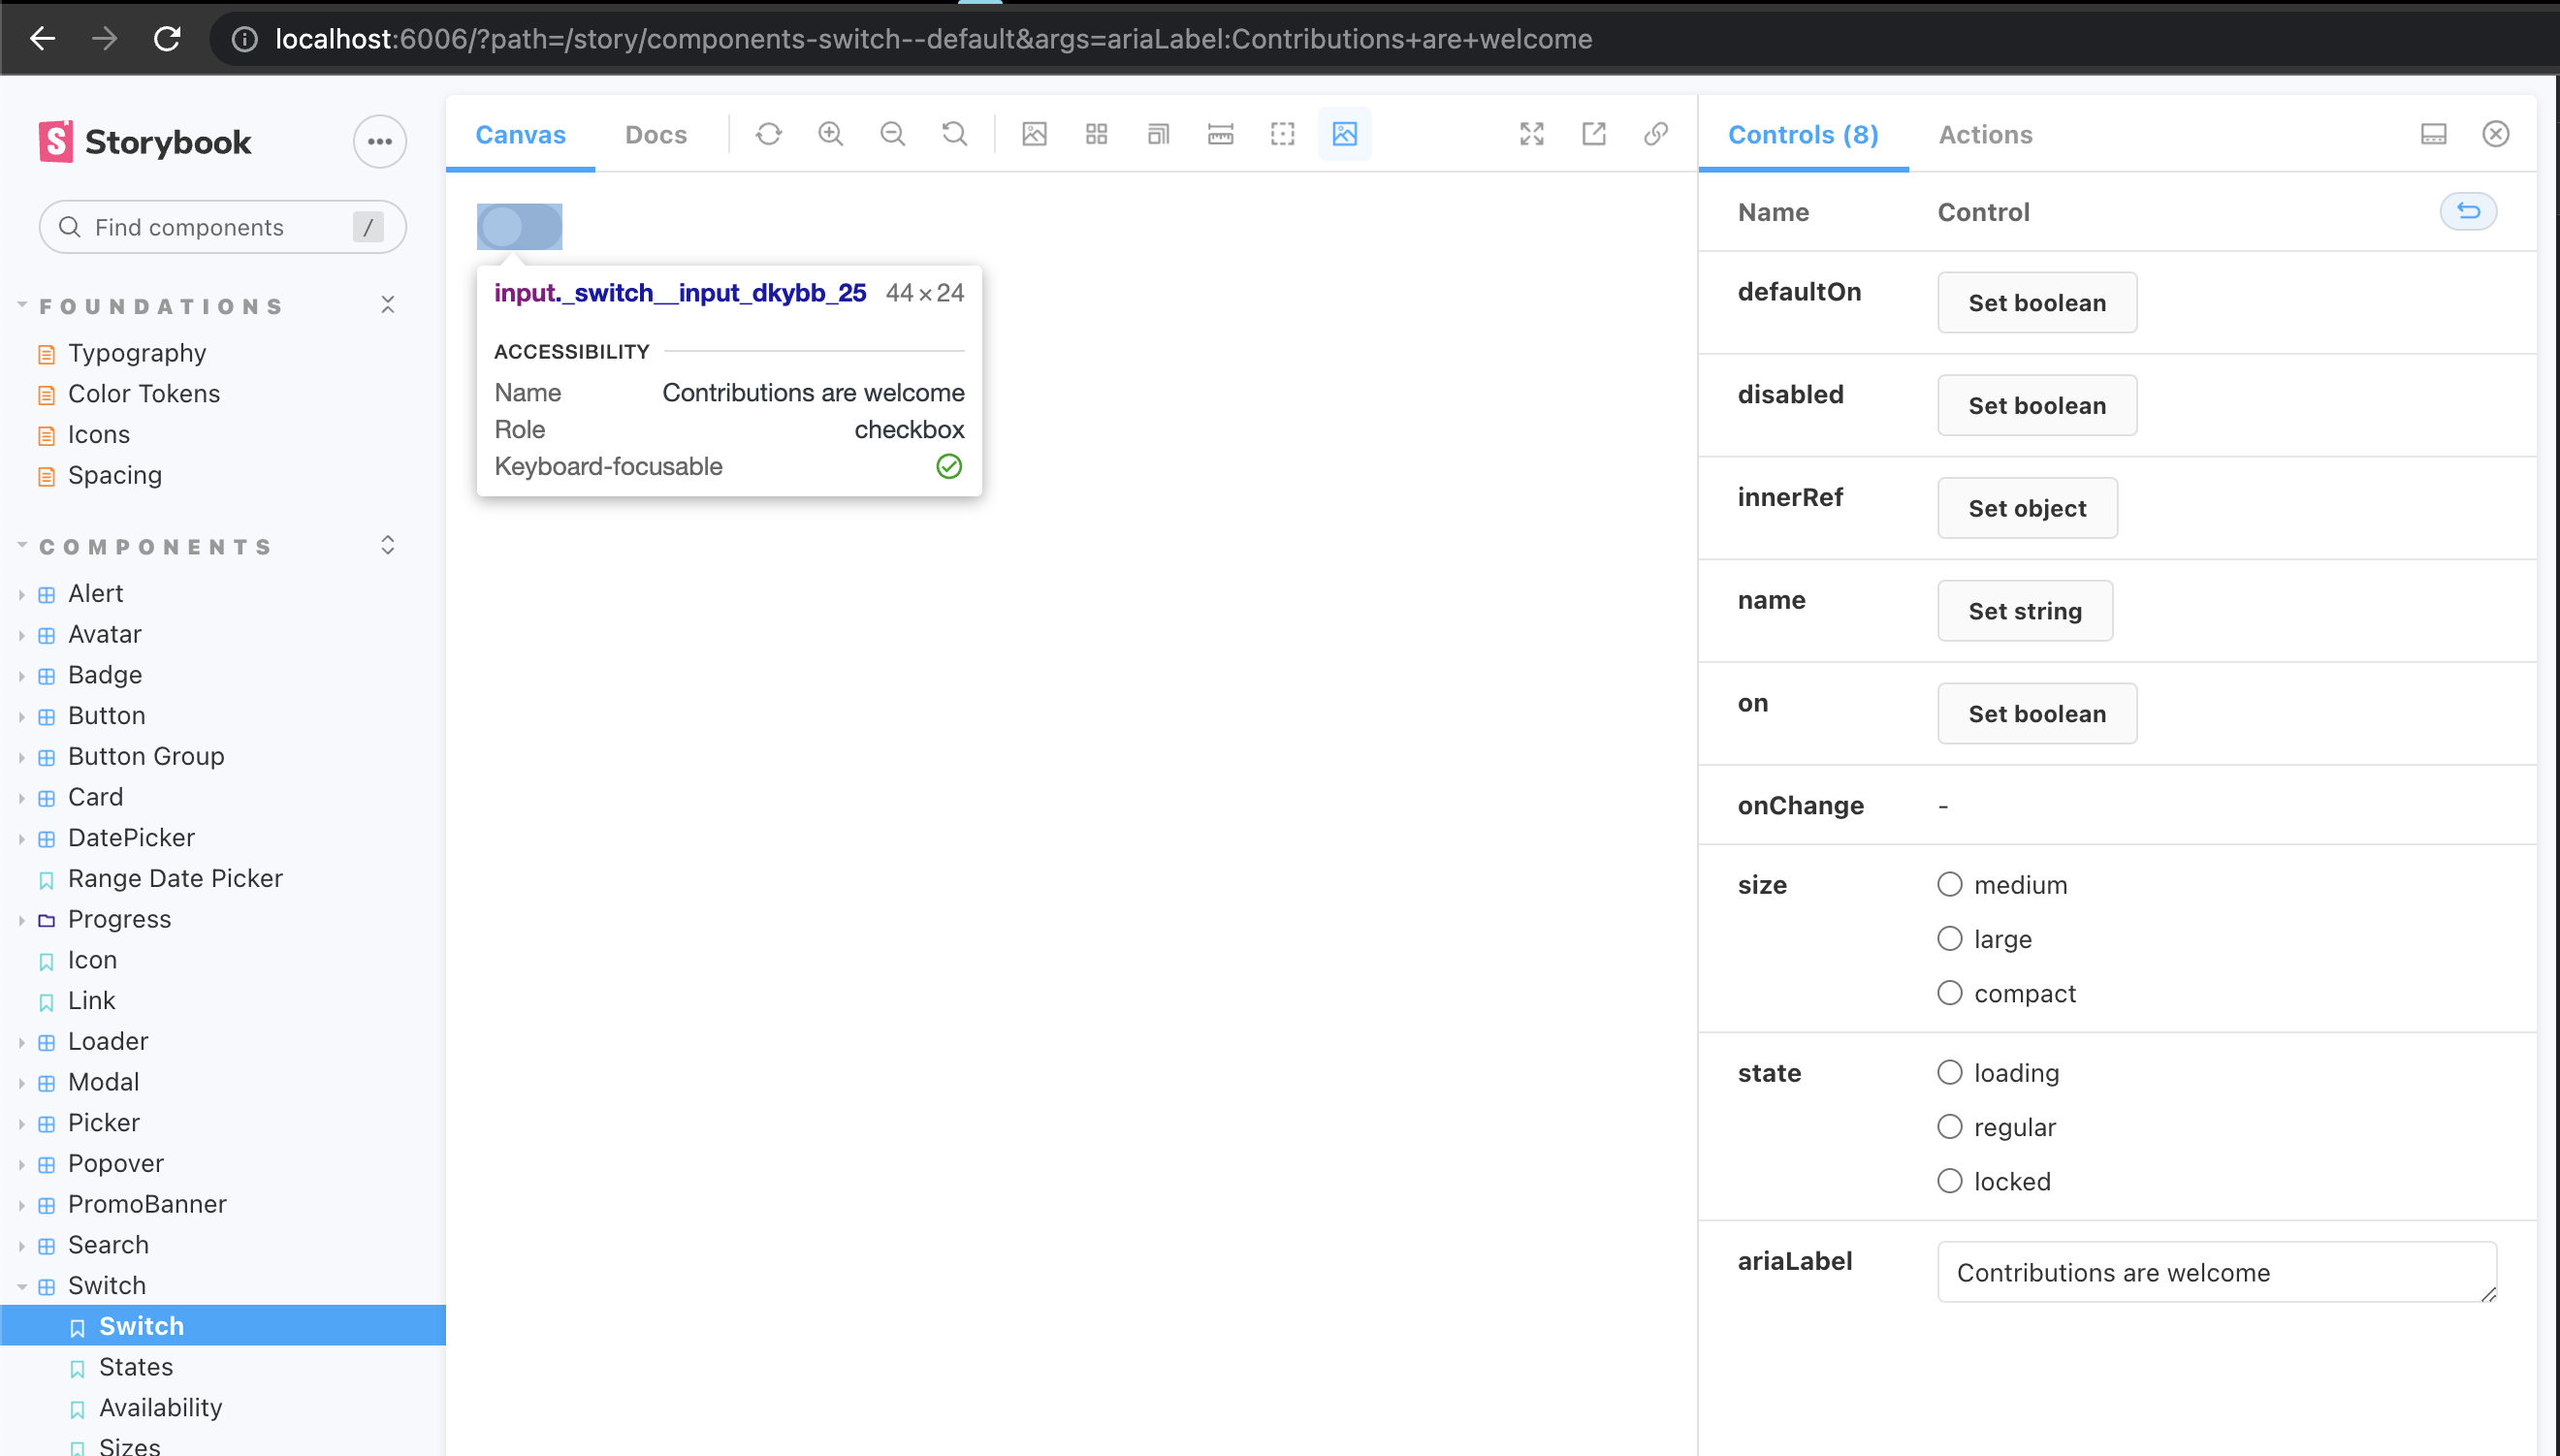
Task: Copy the canvas link
Action: pos(1656,133)
